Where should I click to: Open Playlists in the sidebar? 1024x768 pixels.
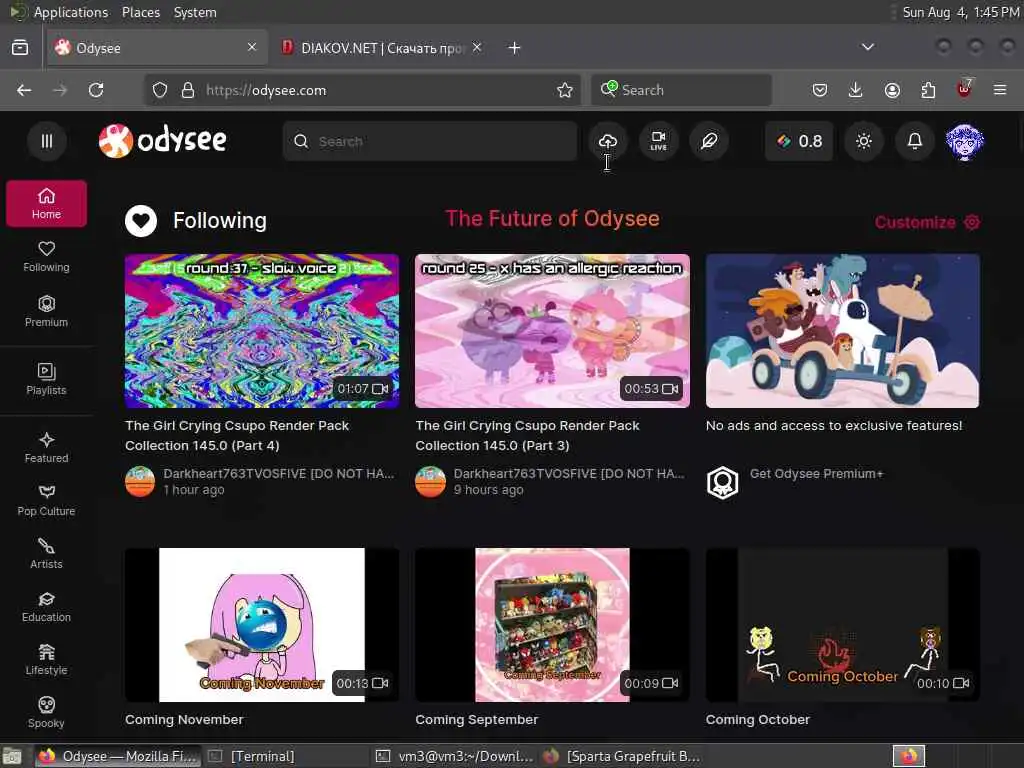tap(46, 379)
